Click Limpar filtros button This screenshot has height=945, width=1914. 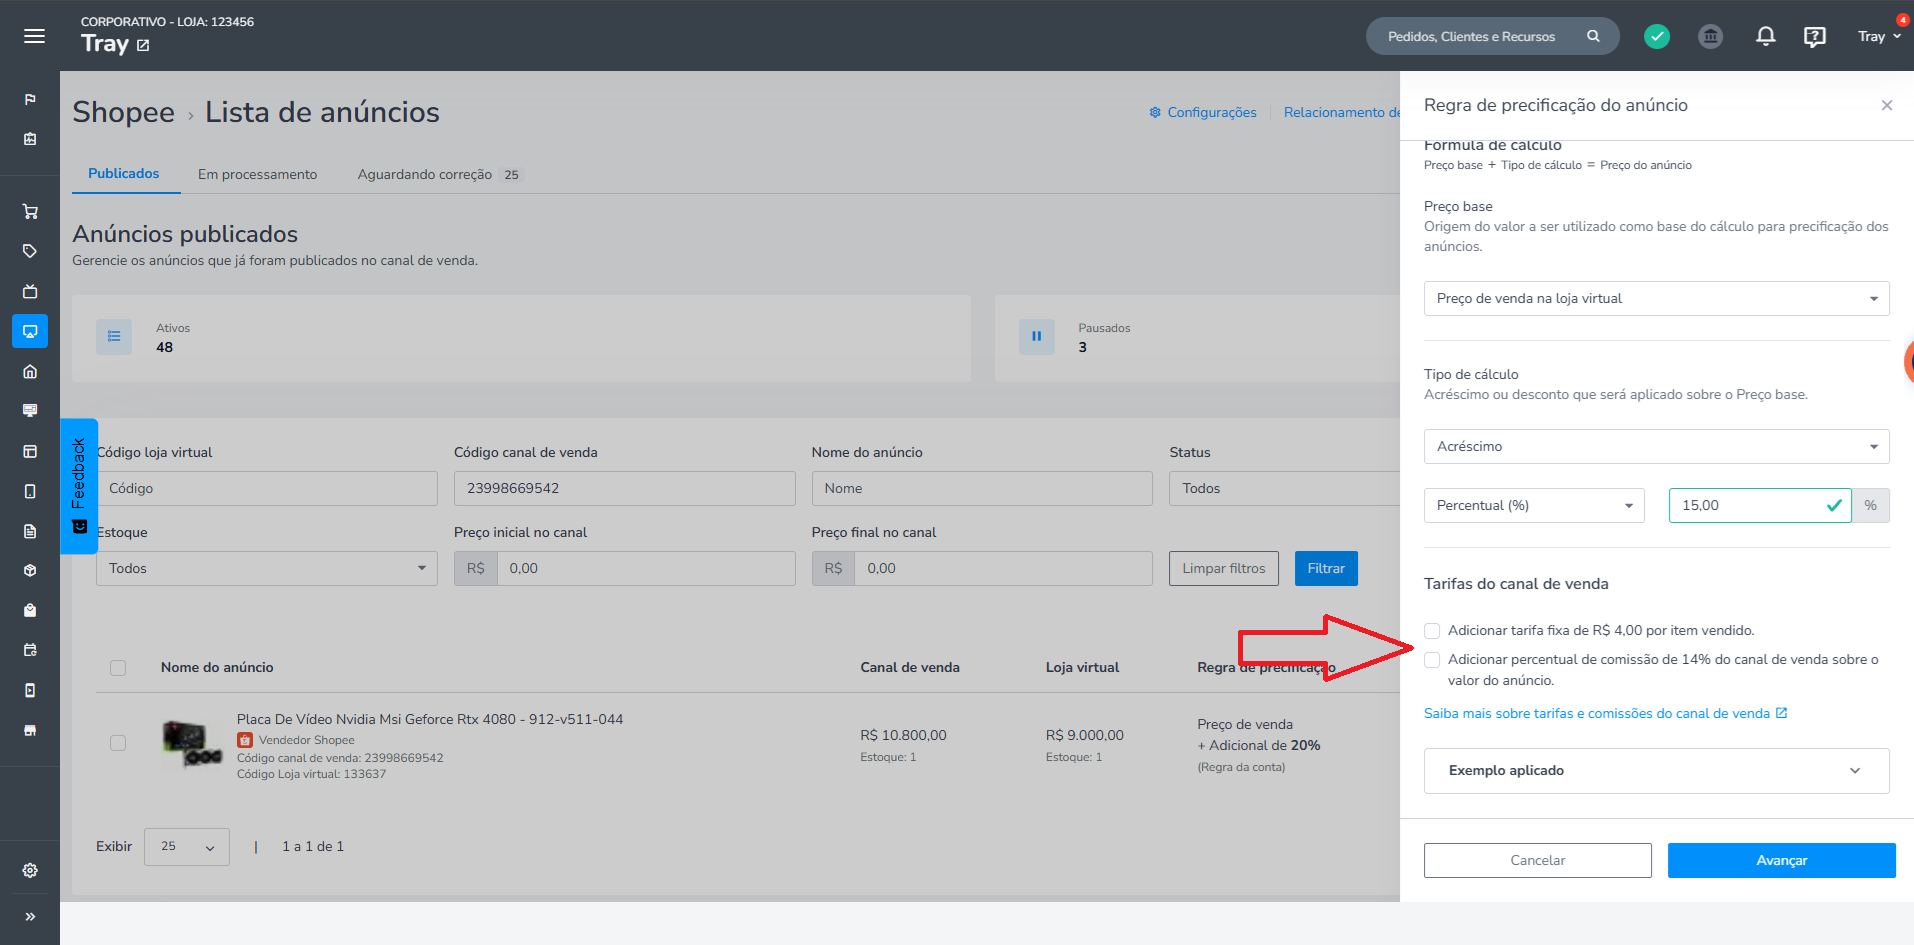(x=1223, y=568)
